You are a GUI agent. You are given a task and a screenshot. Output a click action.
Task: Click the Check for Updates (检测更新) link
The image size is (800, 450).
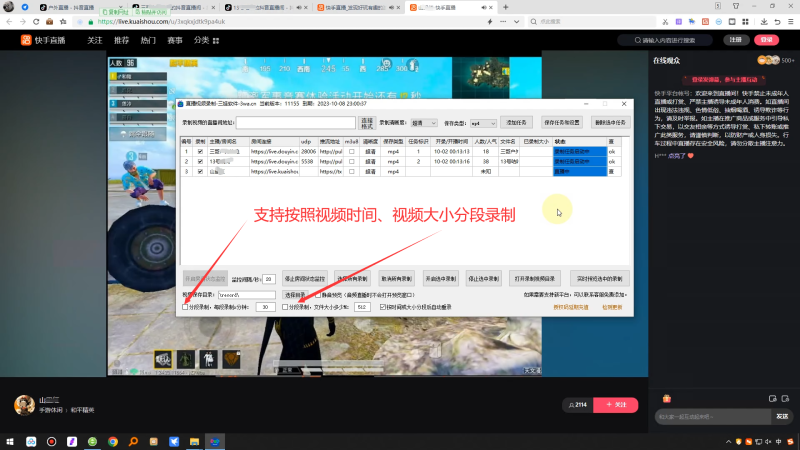pos(612,307)
